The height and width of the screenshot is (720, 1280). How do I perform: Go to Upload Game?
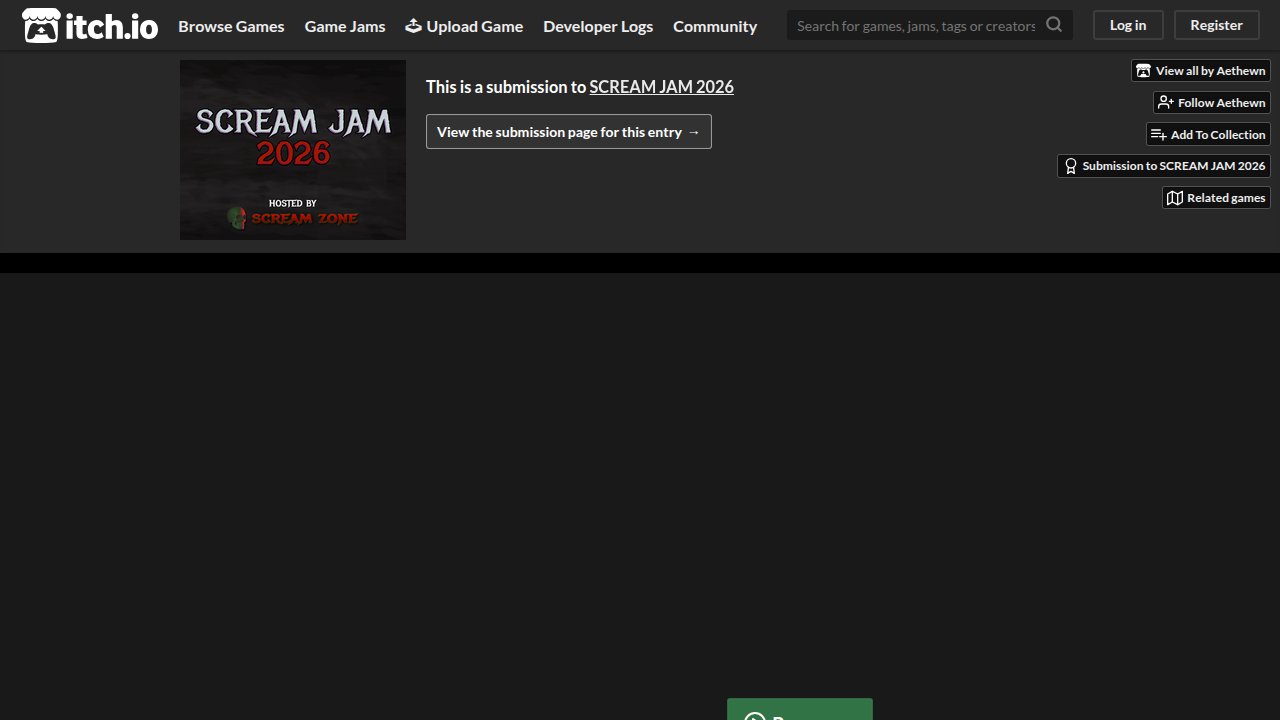click(464, 26)
